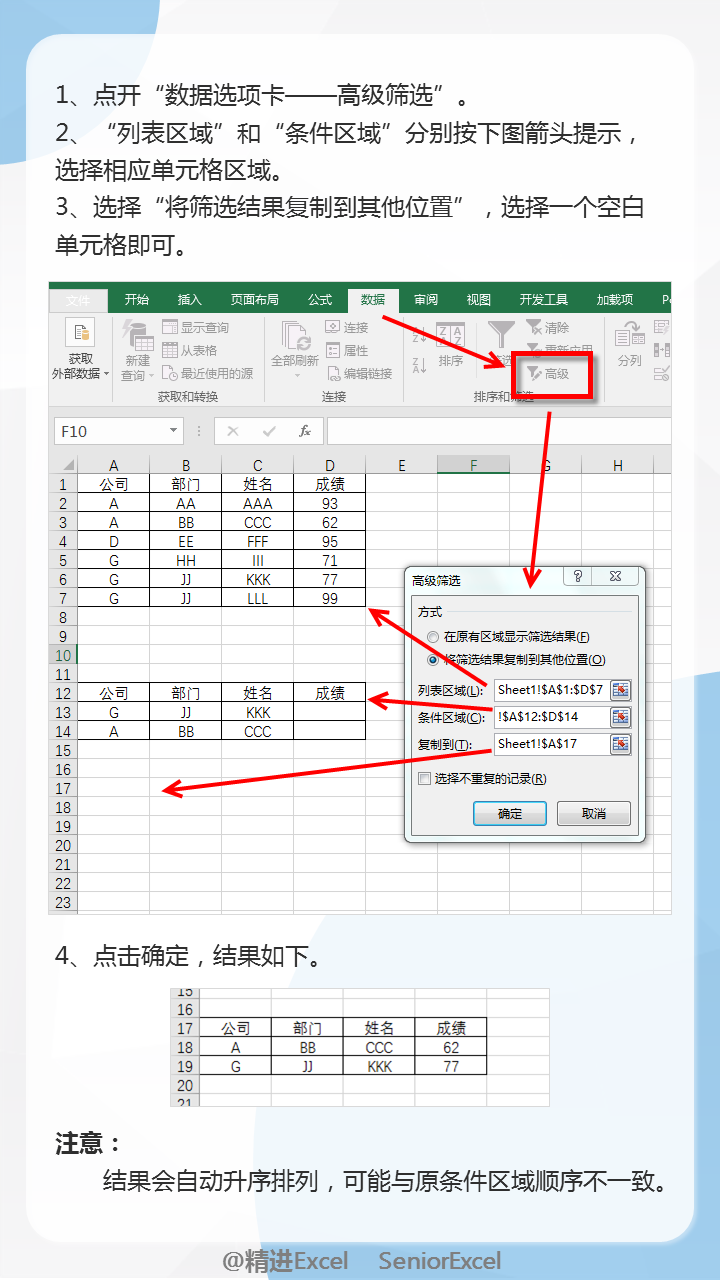Click the 分列 text-to-columns icon
Screen dimensions: 720x1280
click(x=630, y=335)
